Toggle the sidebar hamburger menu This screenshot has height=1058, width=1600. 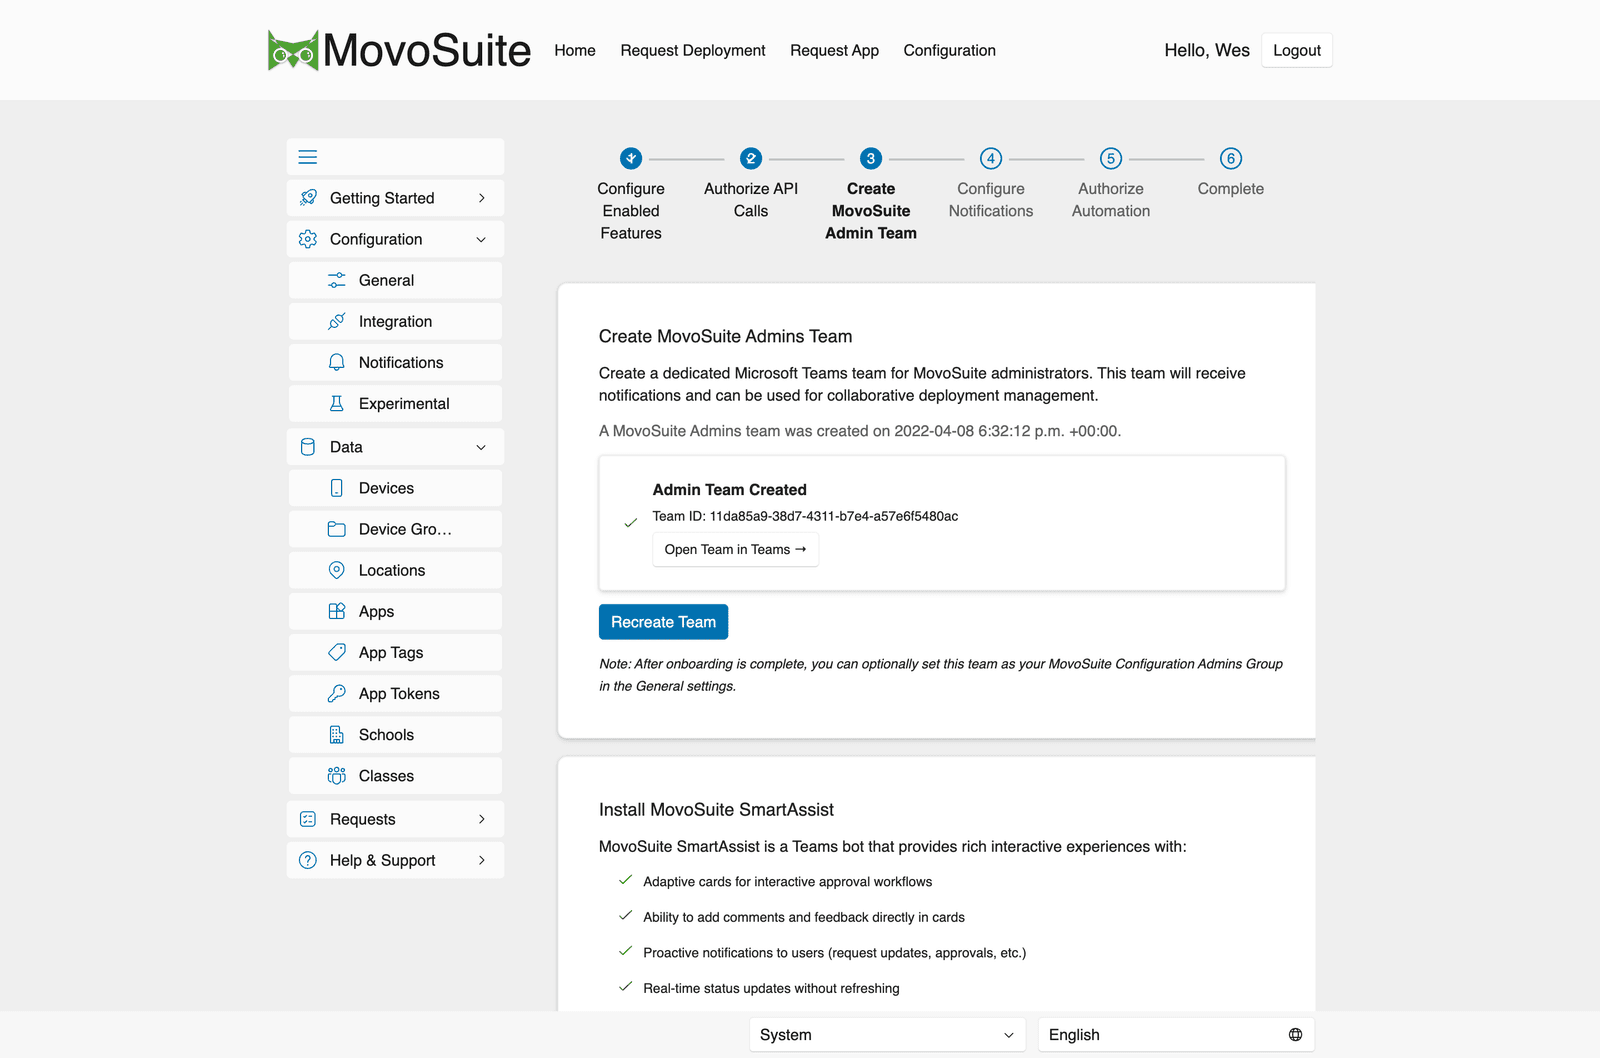click(308, 157)
